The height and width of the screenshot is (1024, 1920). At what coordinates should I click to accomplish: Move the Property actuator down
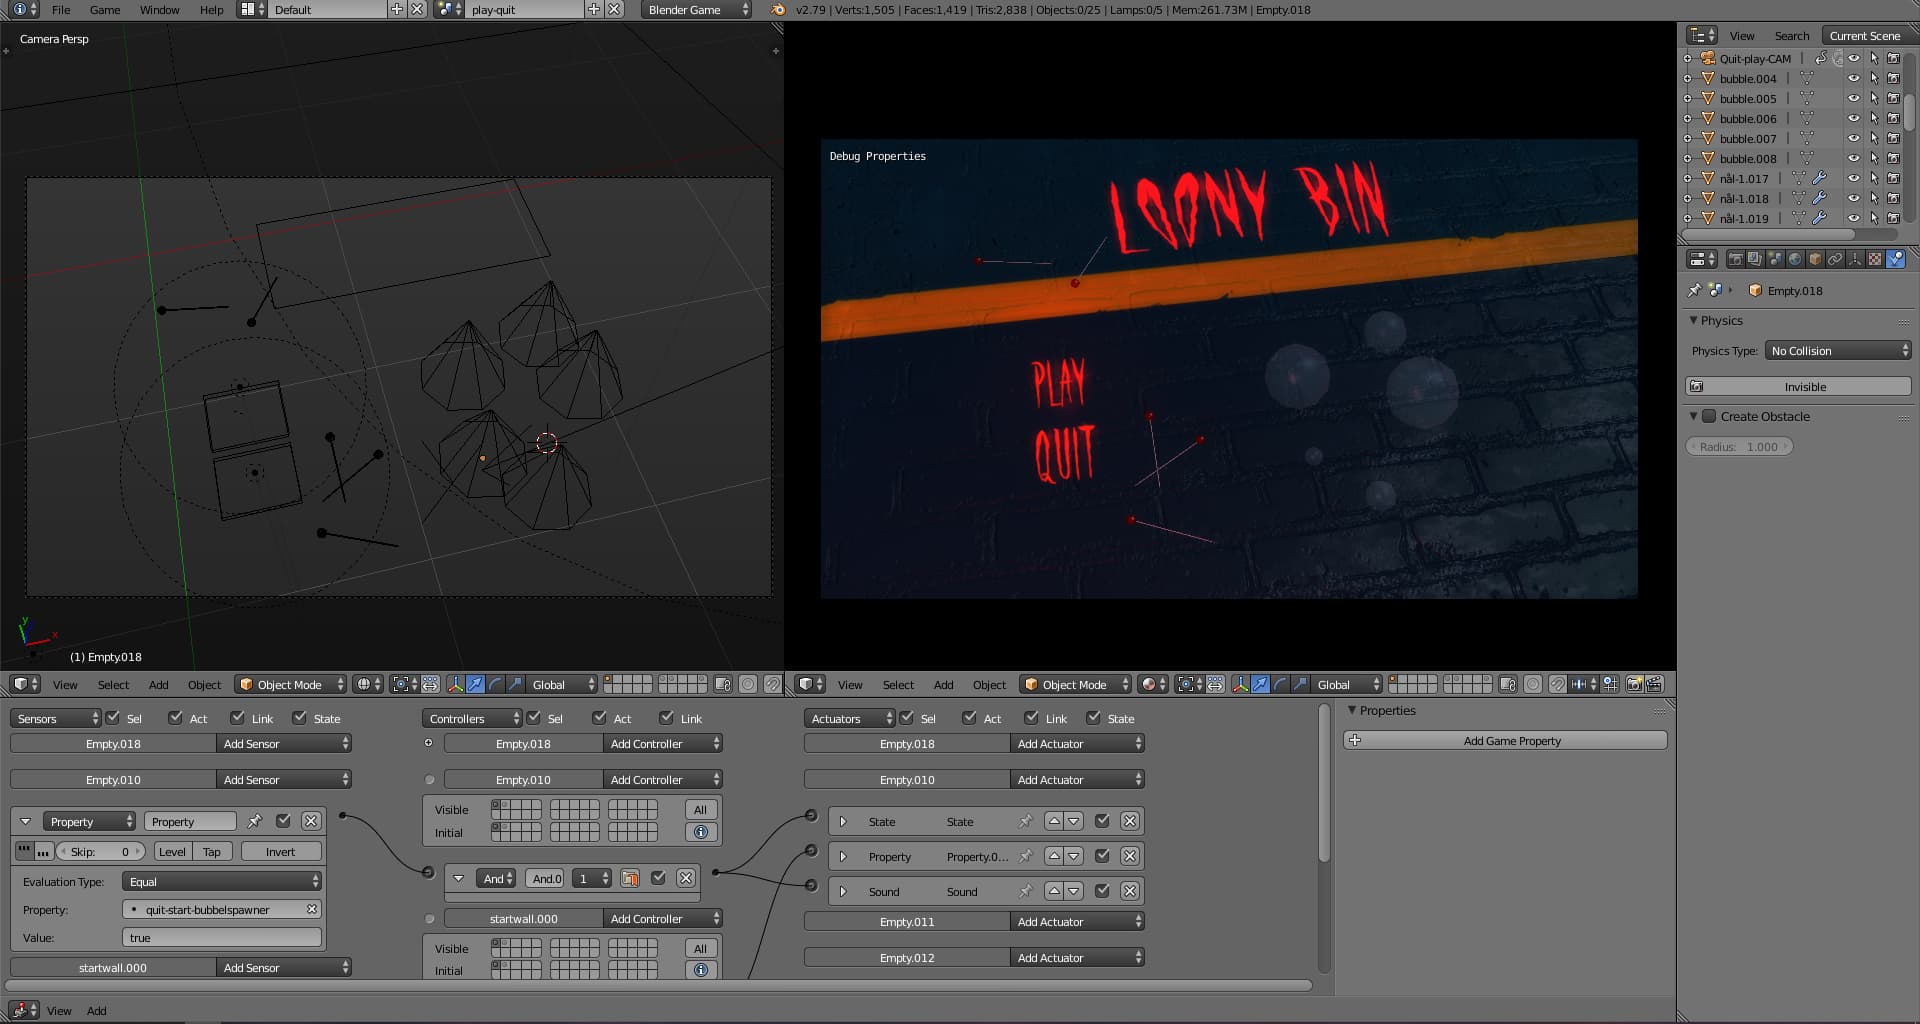(1073, 856)
